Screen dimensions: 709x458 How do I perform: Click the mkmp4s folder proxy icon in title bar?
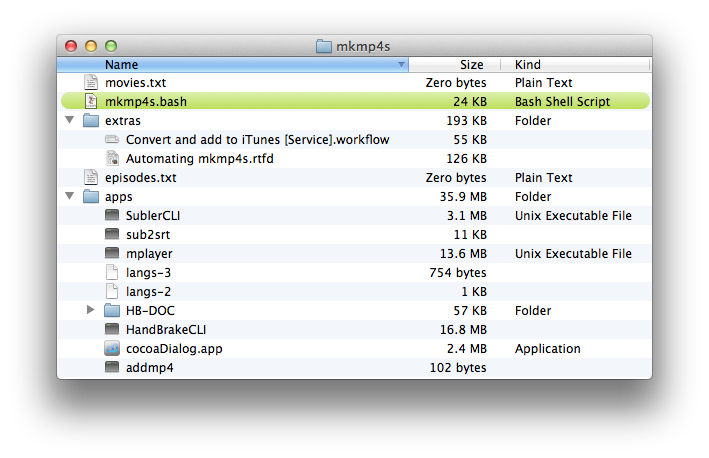[x=323, y=46]
